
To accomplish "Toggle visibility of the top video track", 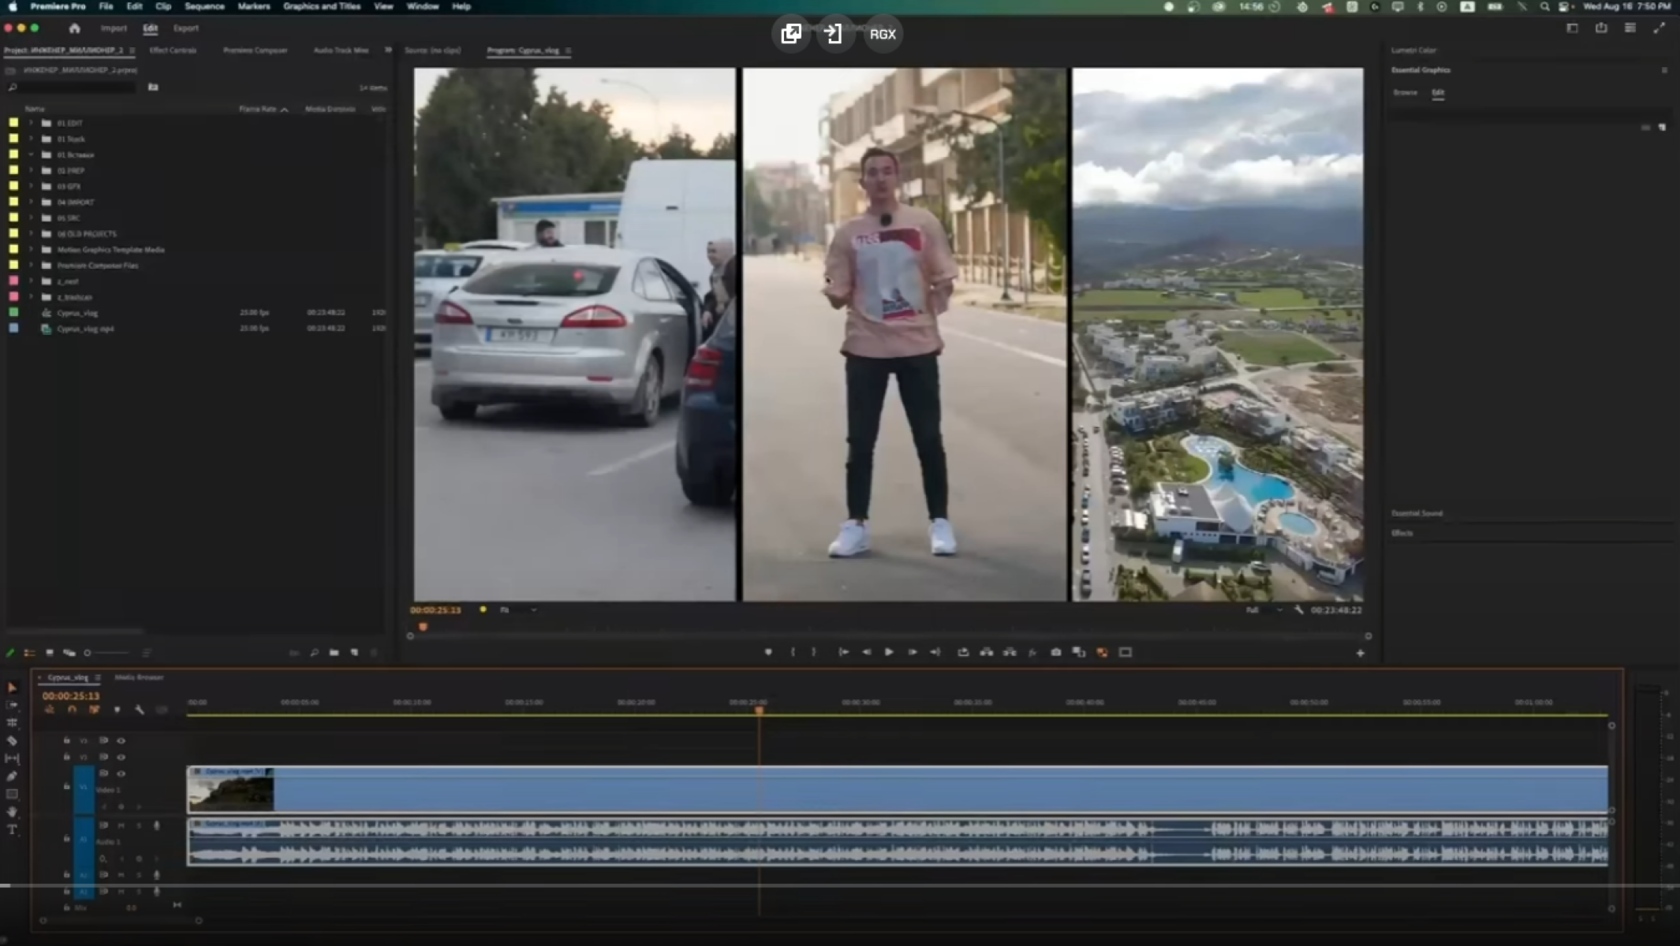I will 121,741.
